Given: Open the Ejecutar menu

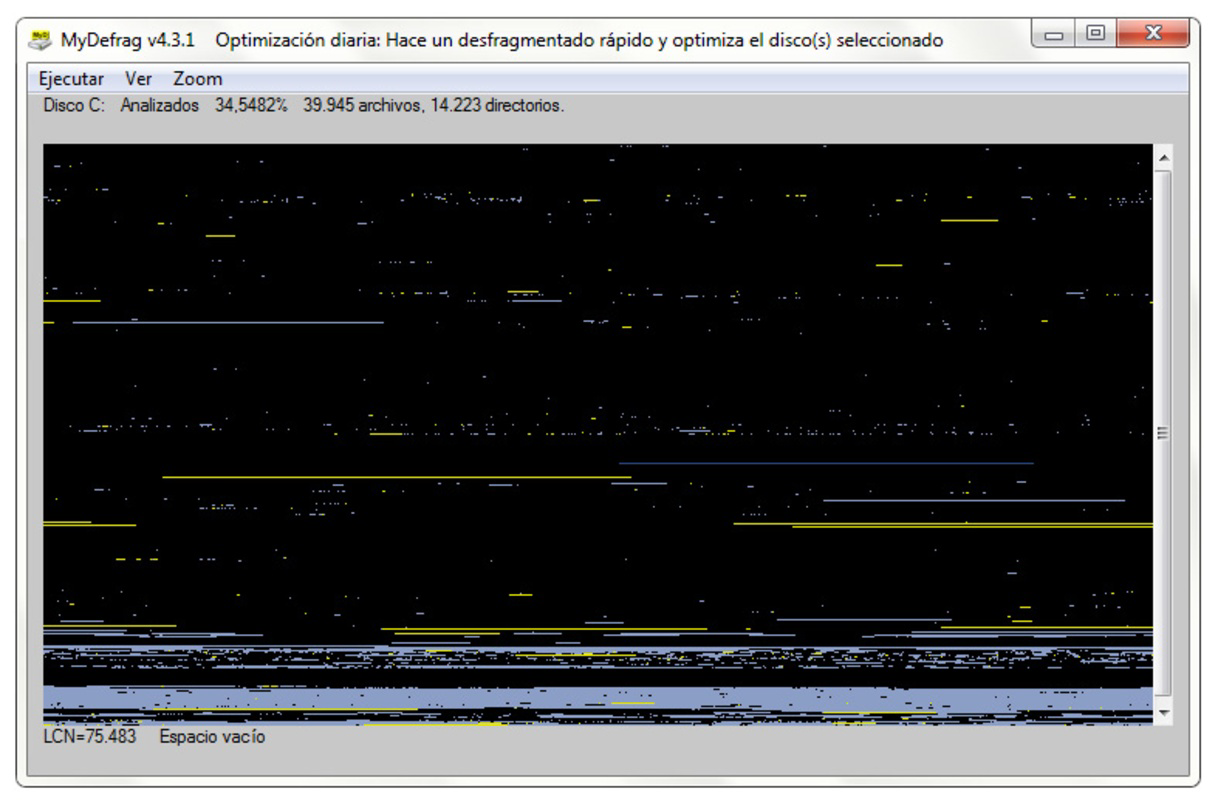Looking at the screenshot, I should (x=71, y=78).
